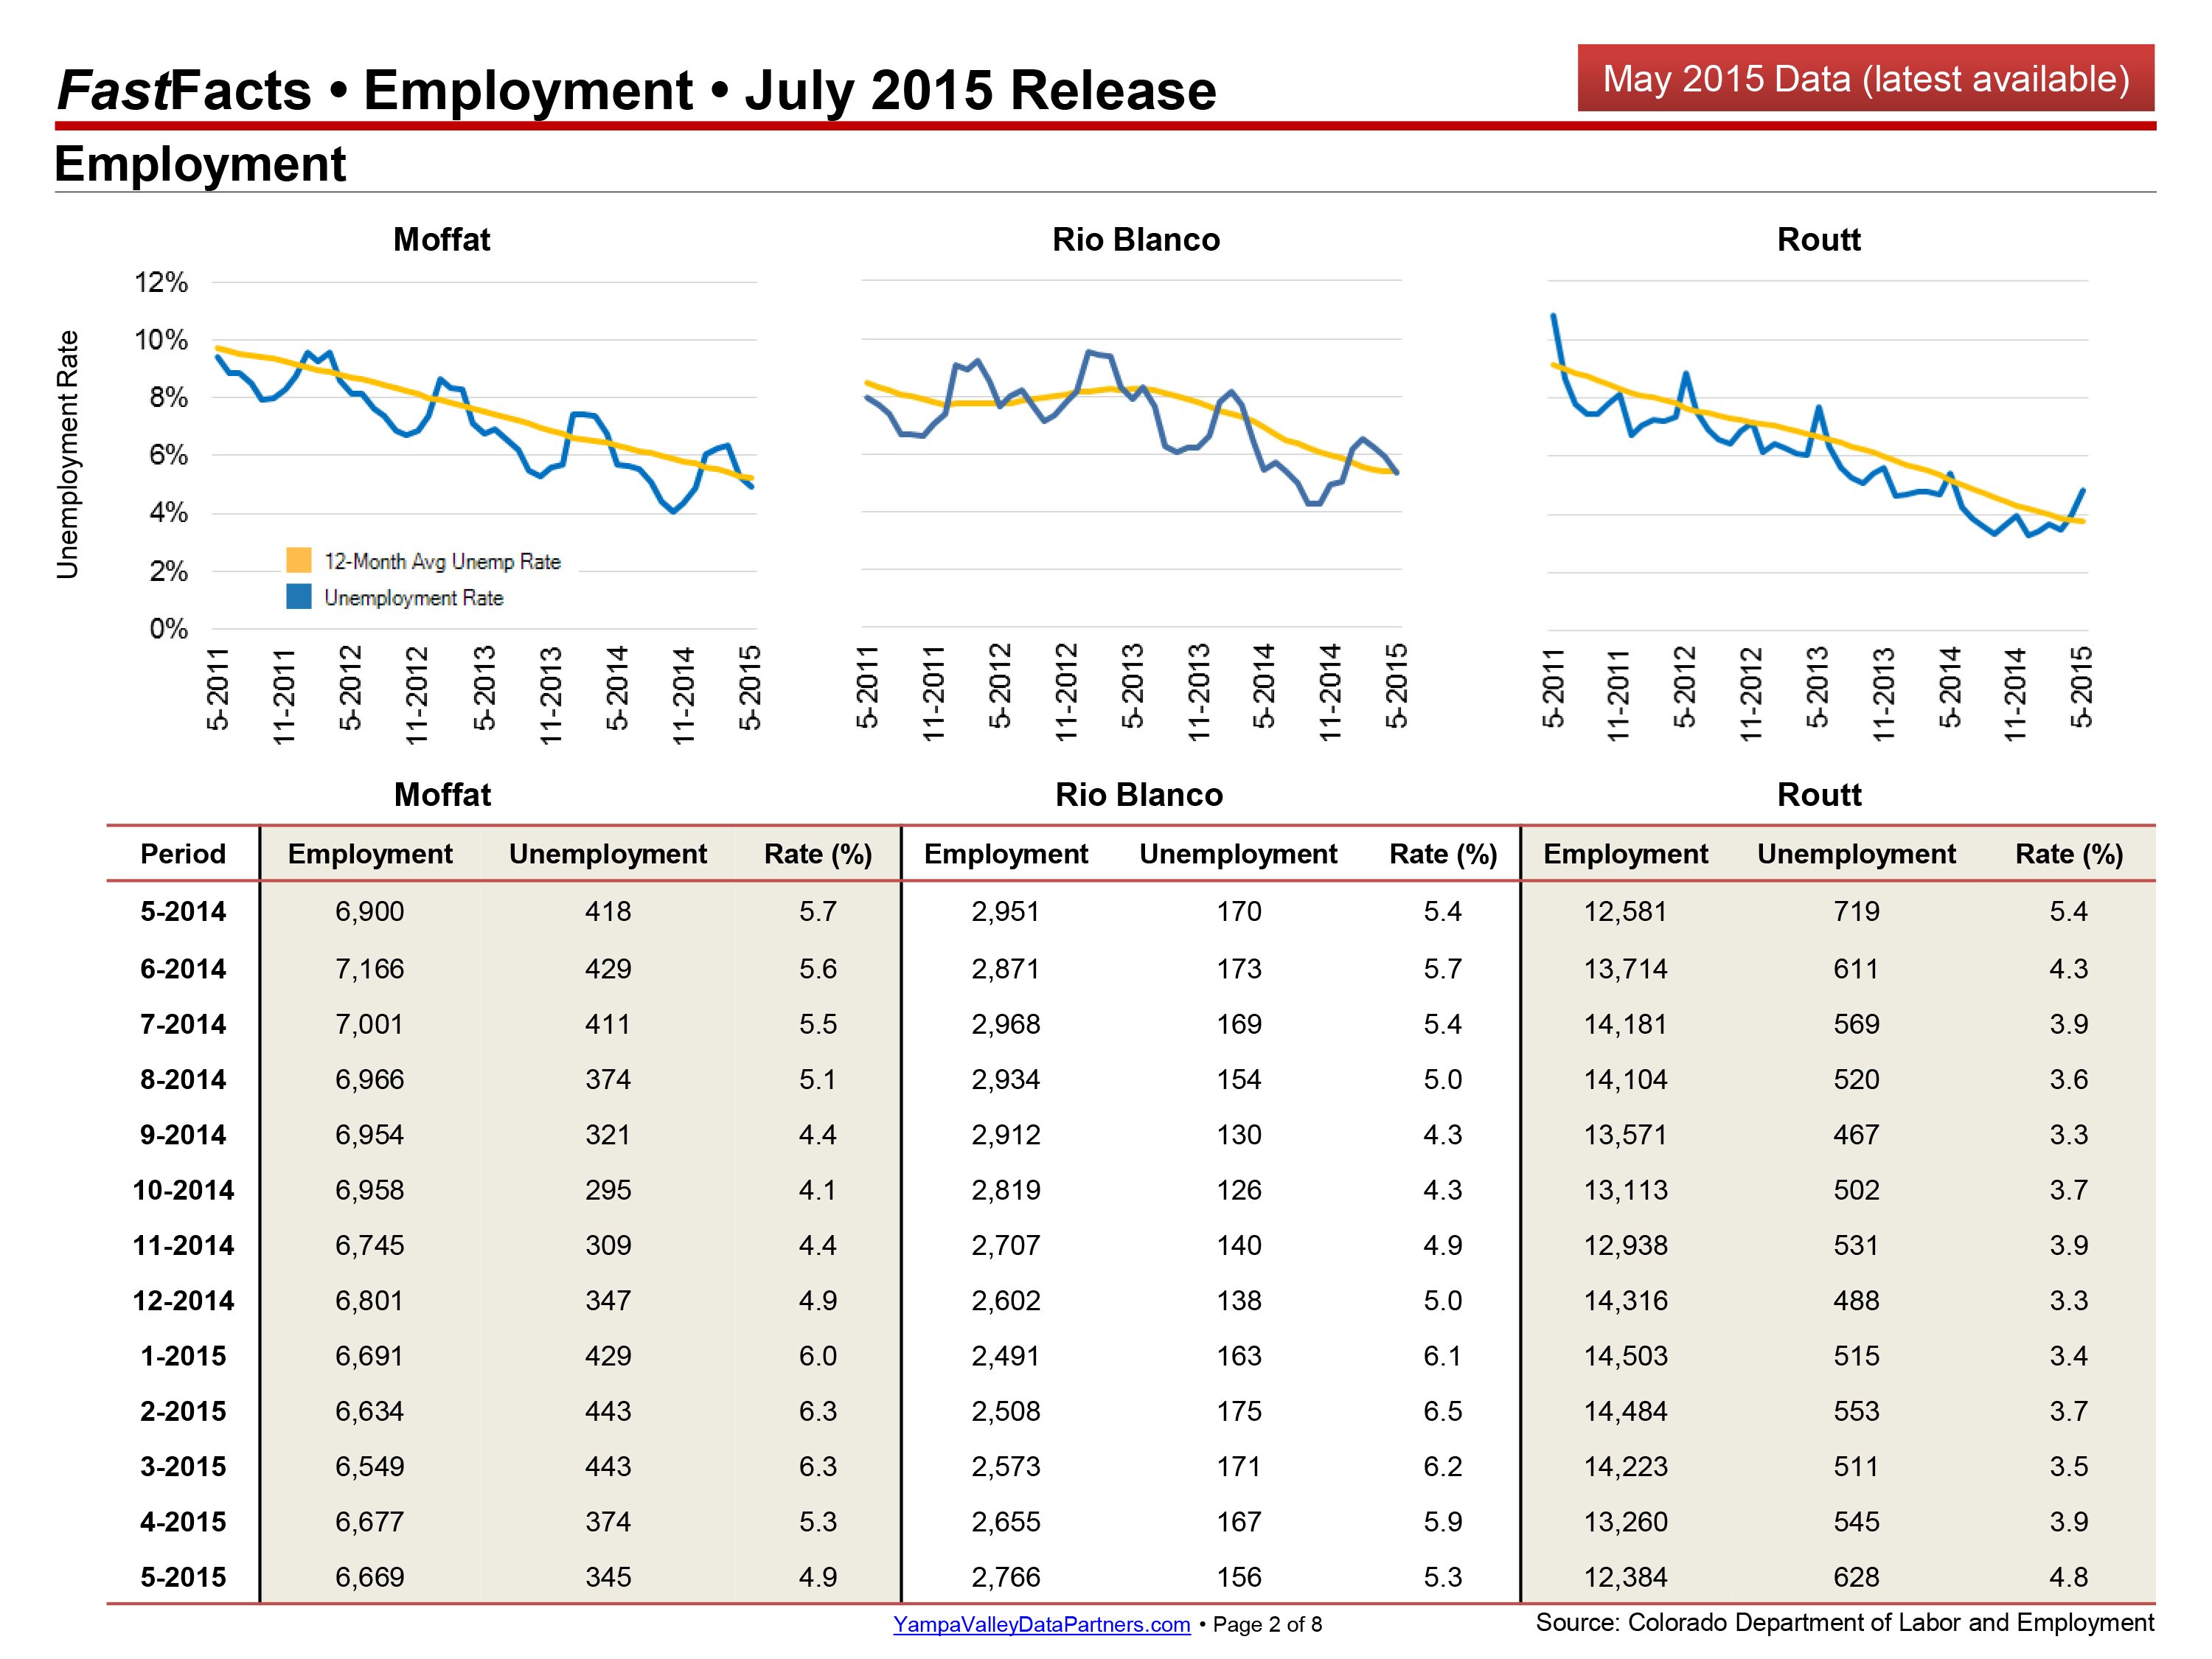Select the Rio Blanco heading above the table
2212x1659 pixels.
click(1139, 795)
